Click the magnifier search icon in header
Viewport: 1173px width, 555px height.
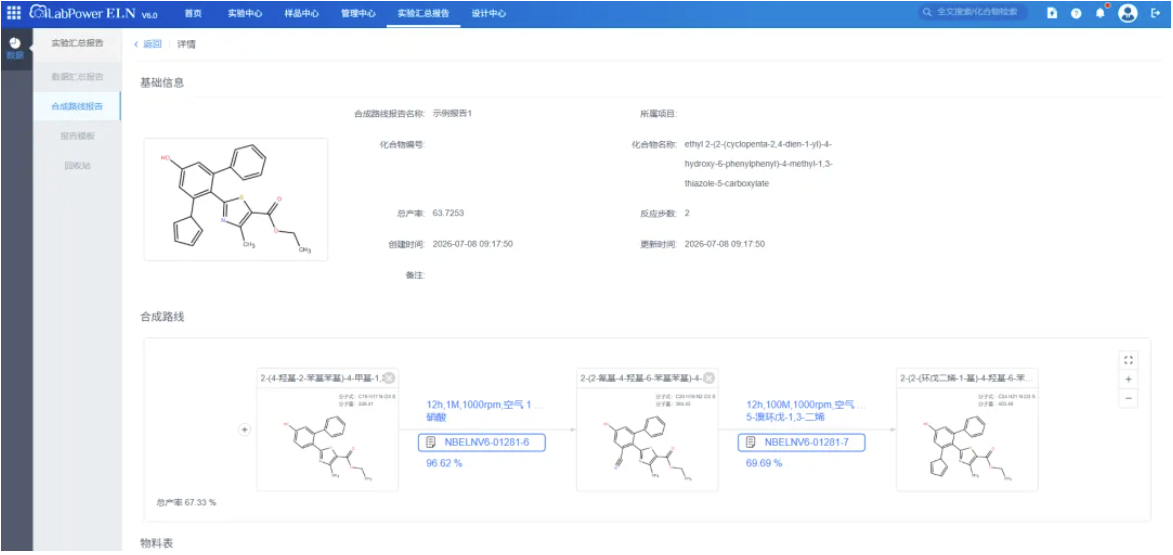(928, 13)
